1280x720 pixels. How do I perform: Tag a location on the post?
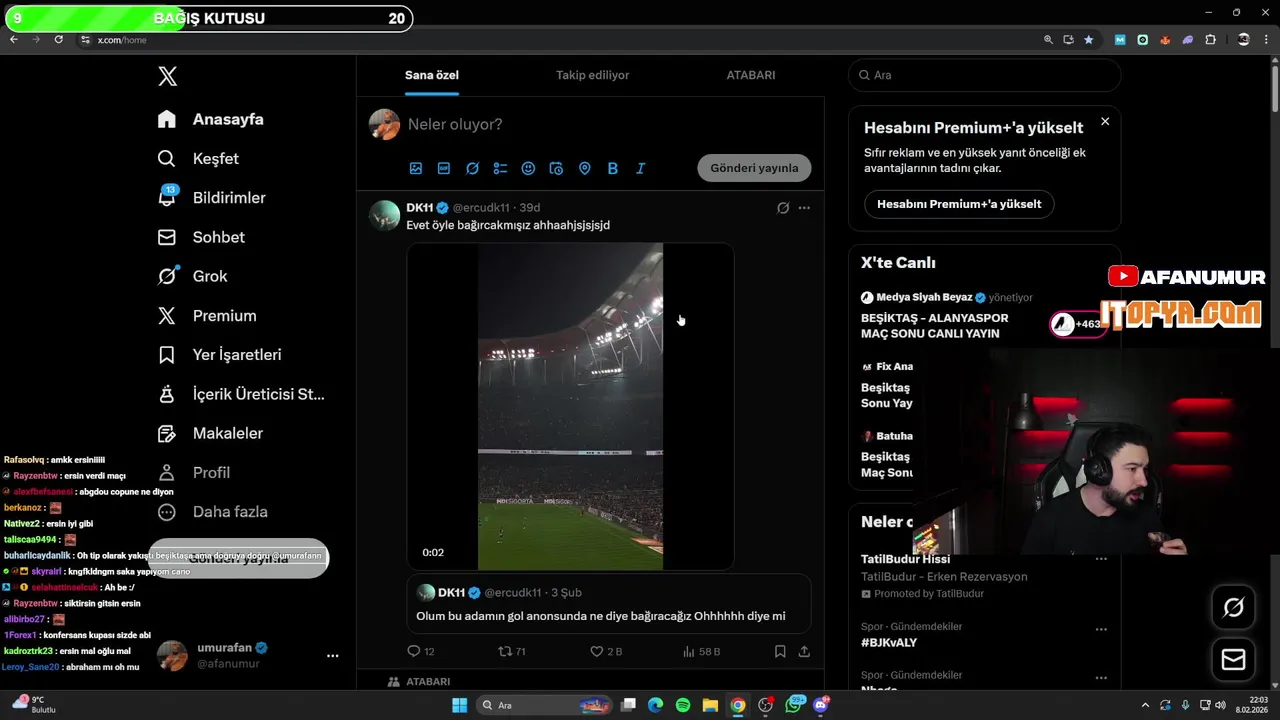click(585, 168)
